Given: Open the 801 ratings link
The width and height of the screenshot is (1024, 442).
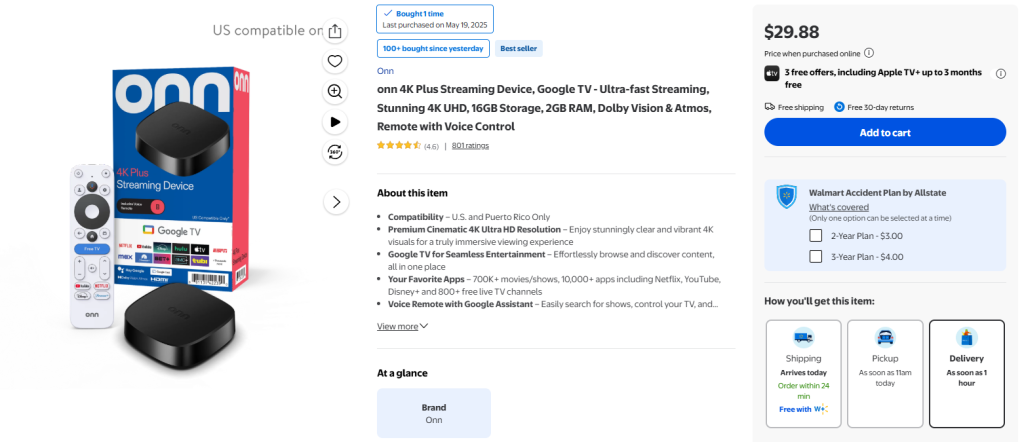Looking at the screenshot, I should tap(470, 146).
